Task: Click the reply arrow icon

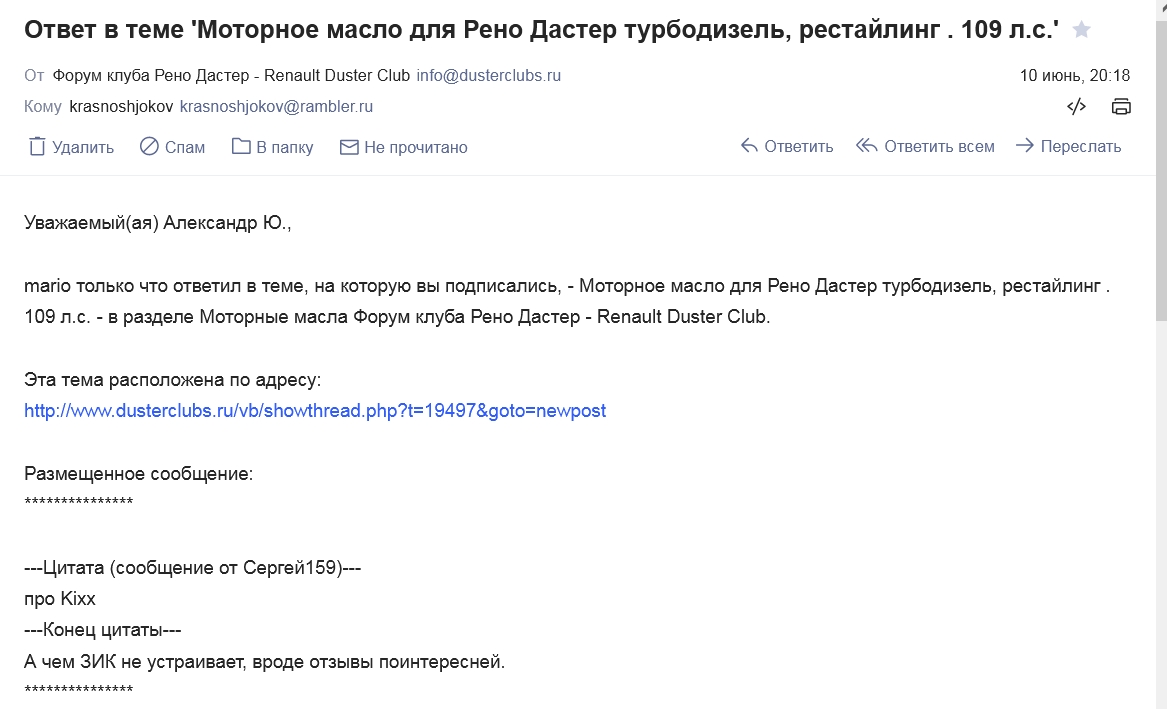Action: (x=749, y=145)
